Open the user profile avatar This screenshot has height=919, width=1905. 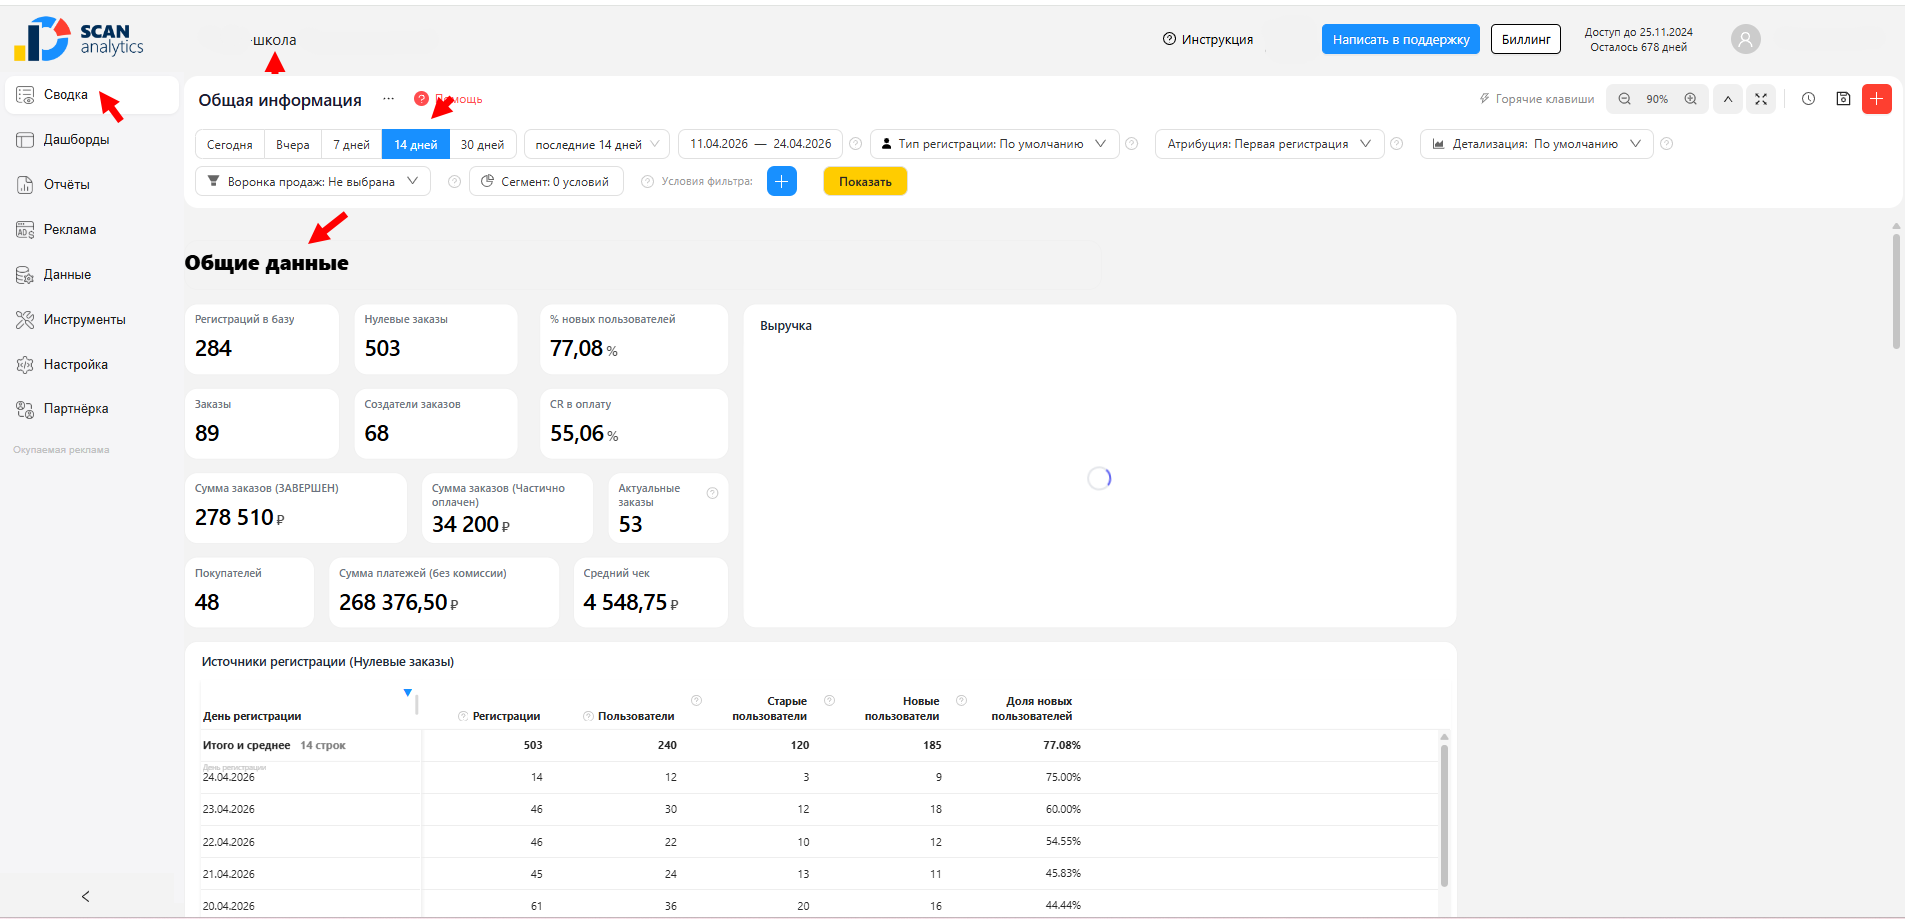click(x=1745, y=39)
